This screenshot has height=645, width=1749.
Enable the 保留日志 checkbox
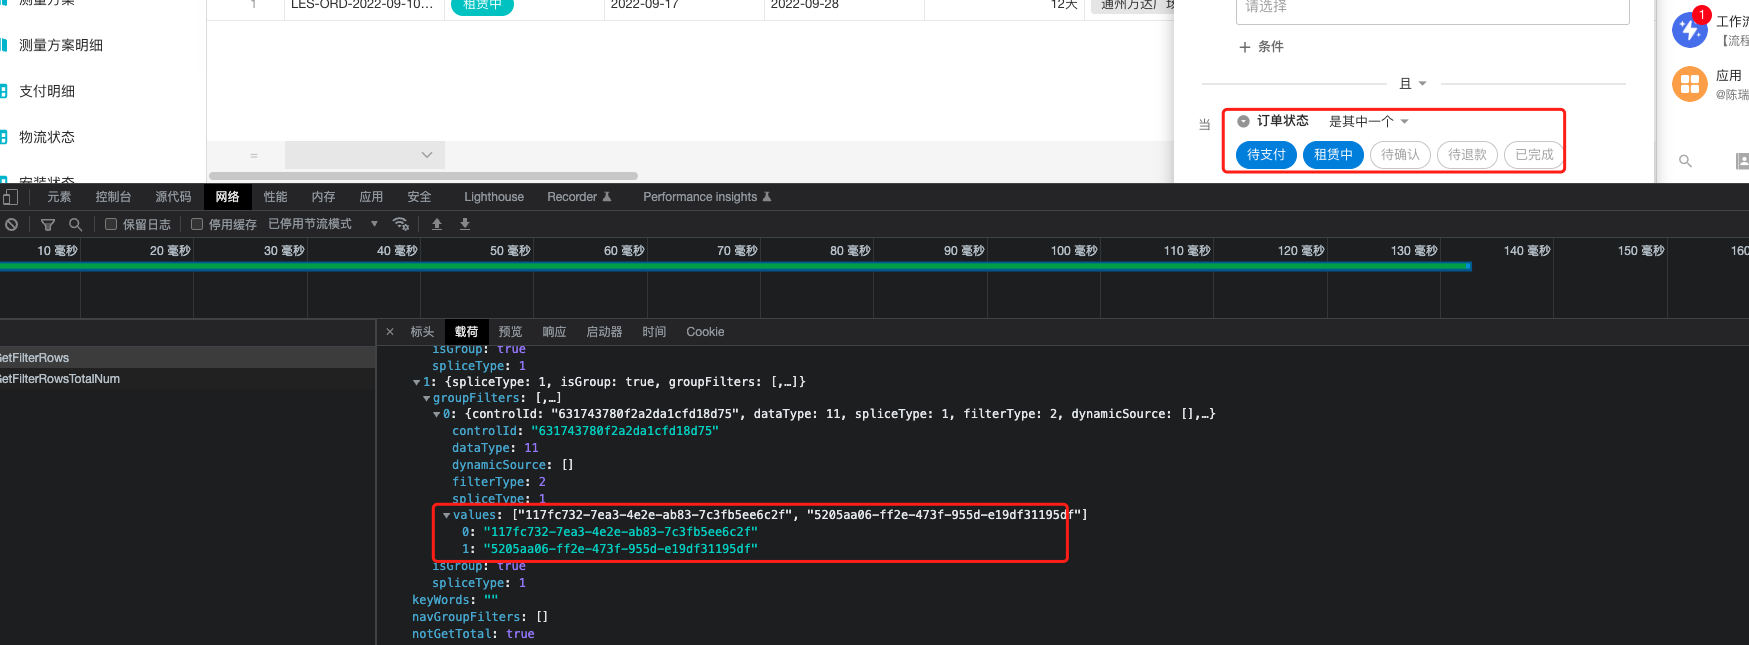(111, 224)
